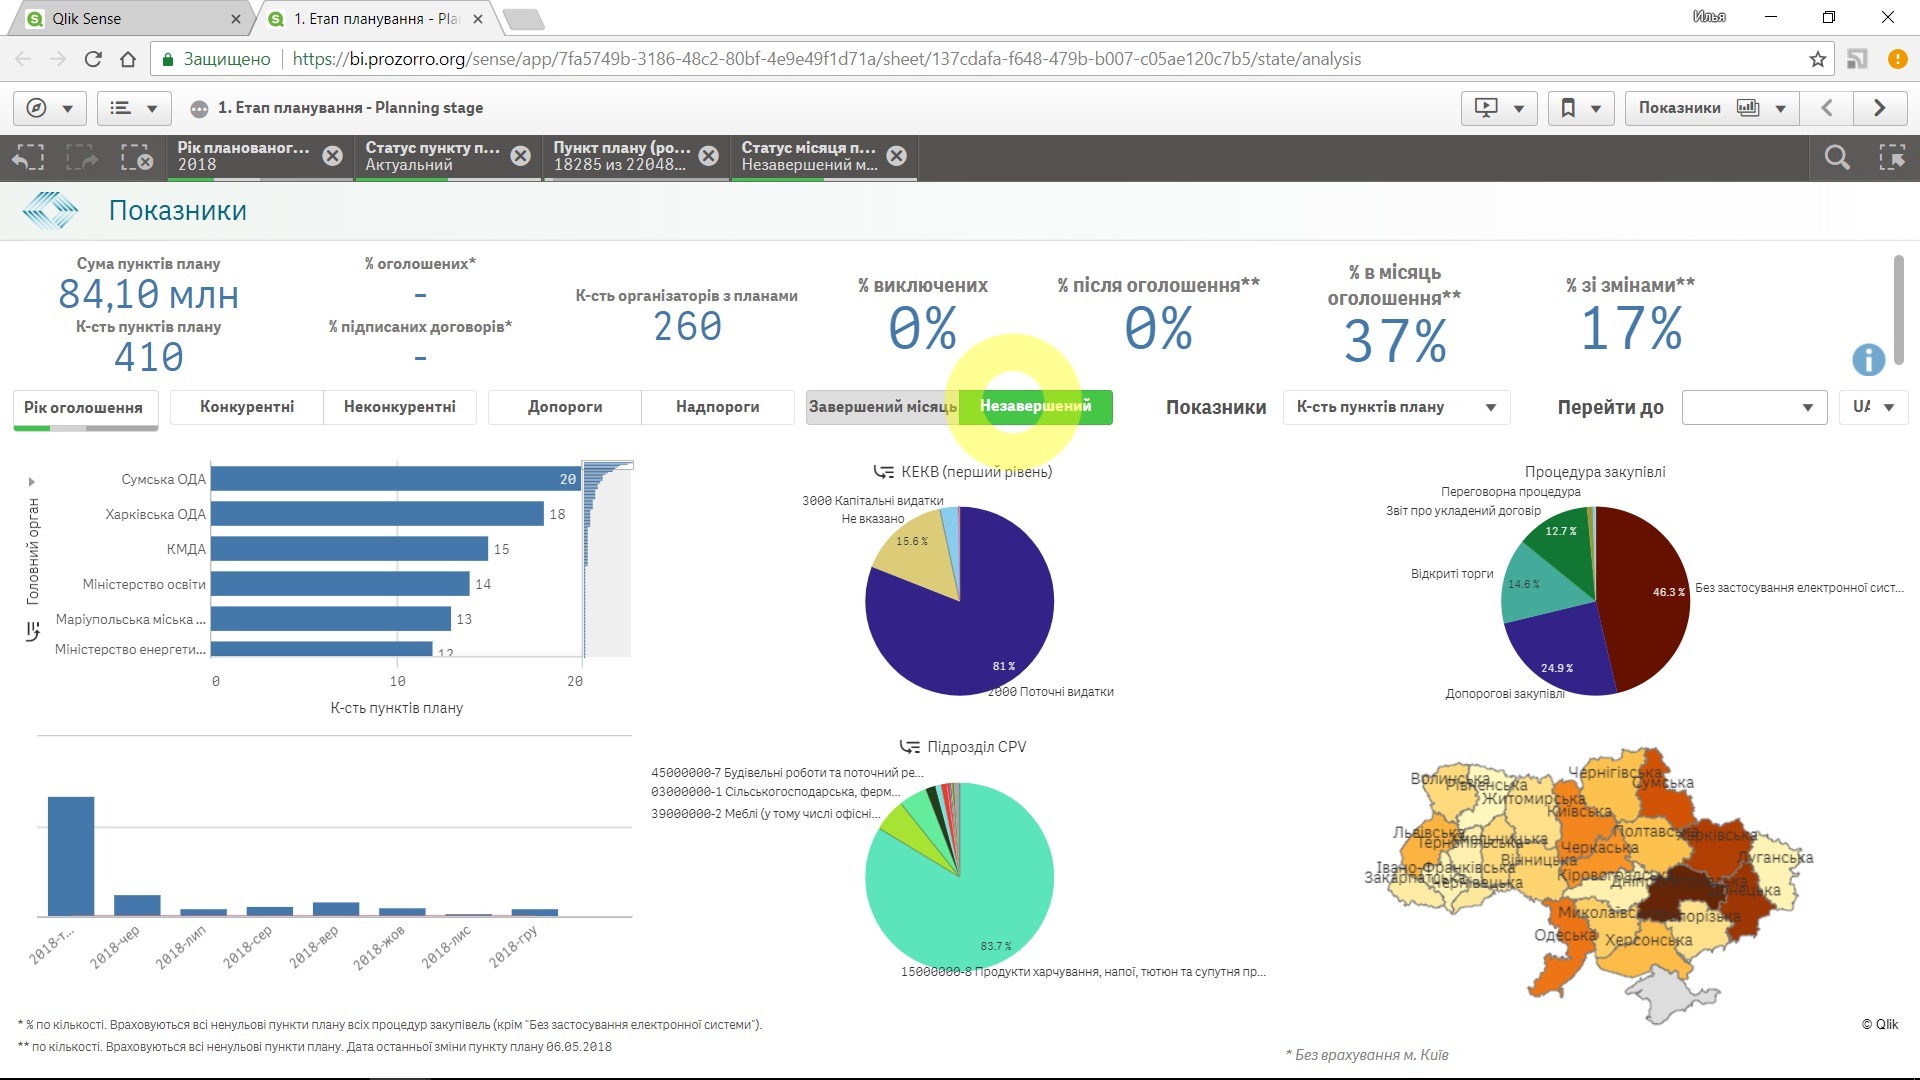Image resolution: width=1920 pixels, height=1080 pixels.
Task: Remove the Актуальний status selection
Action: (x=520, y=156)
